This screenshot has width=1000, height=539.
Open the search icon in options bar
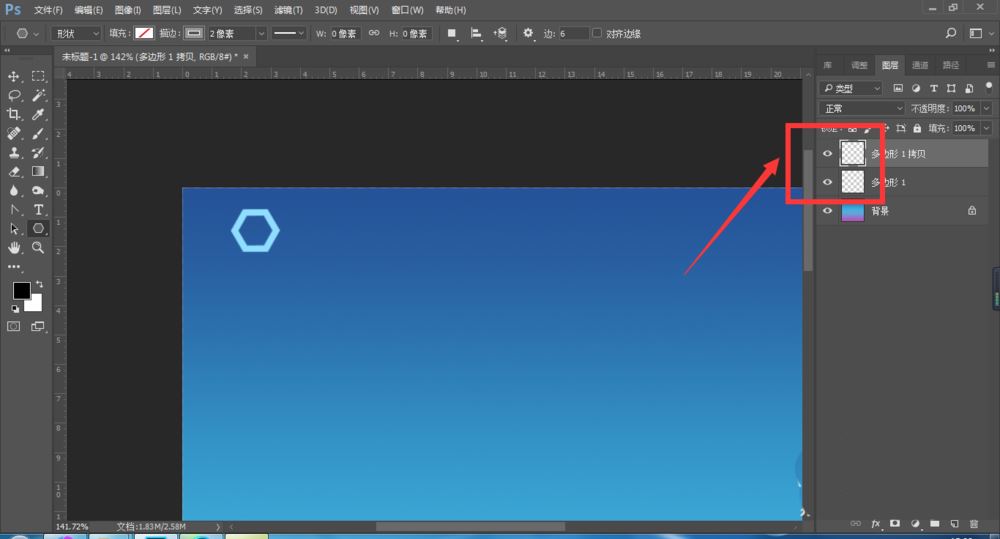951,33
